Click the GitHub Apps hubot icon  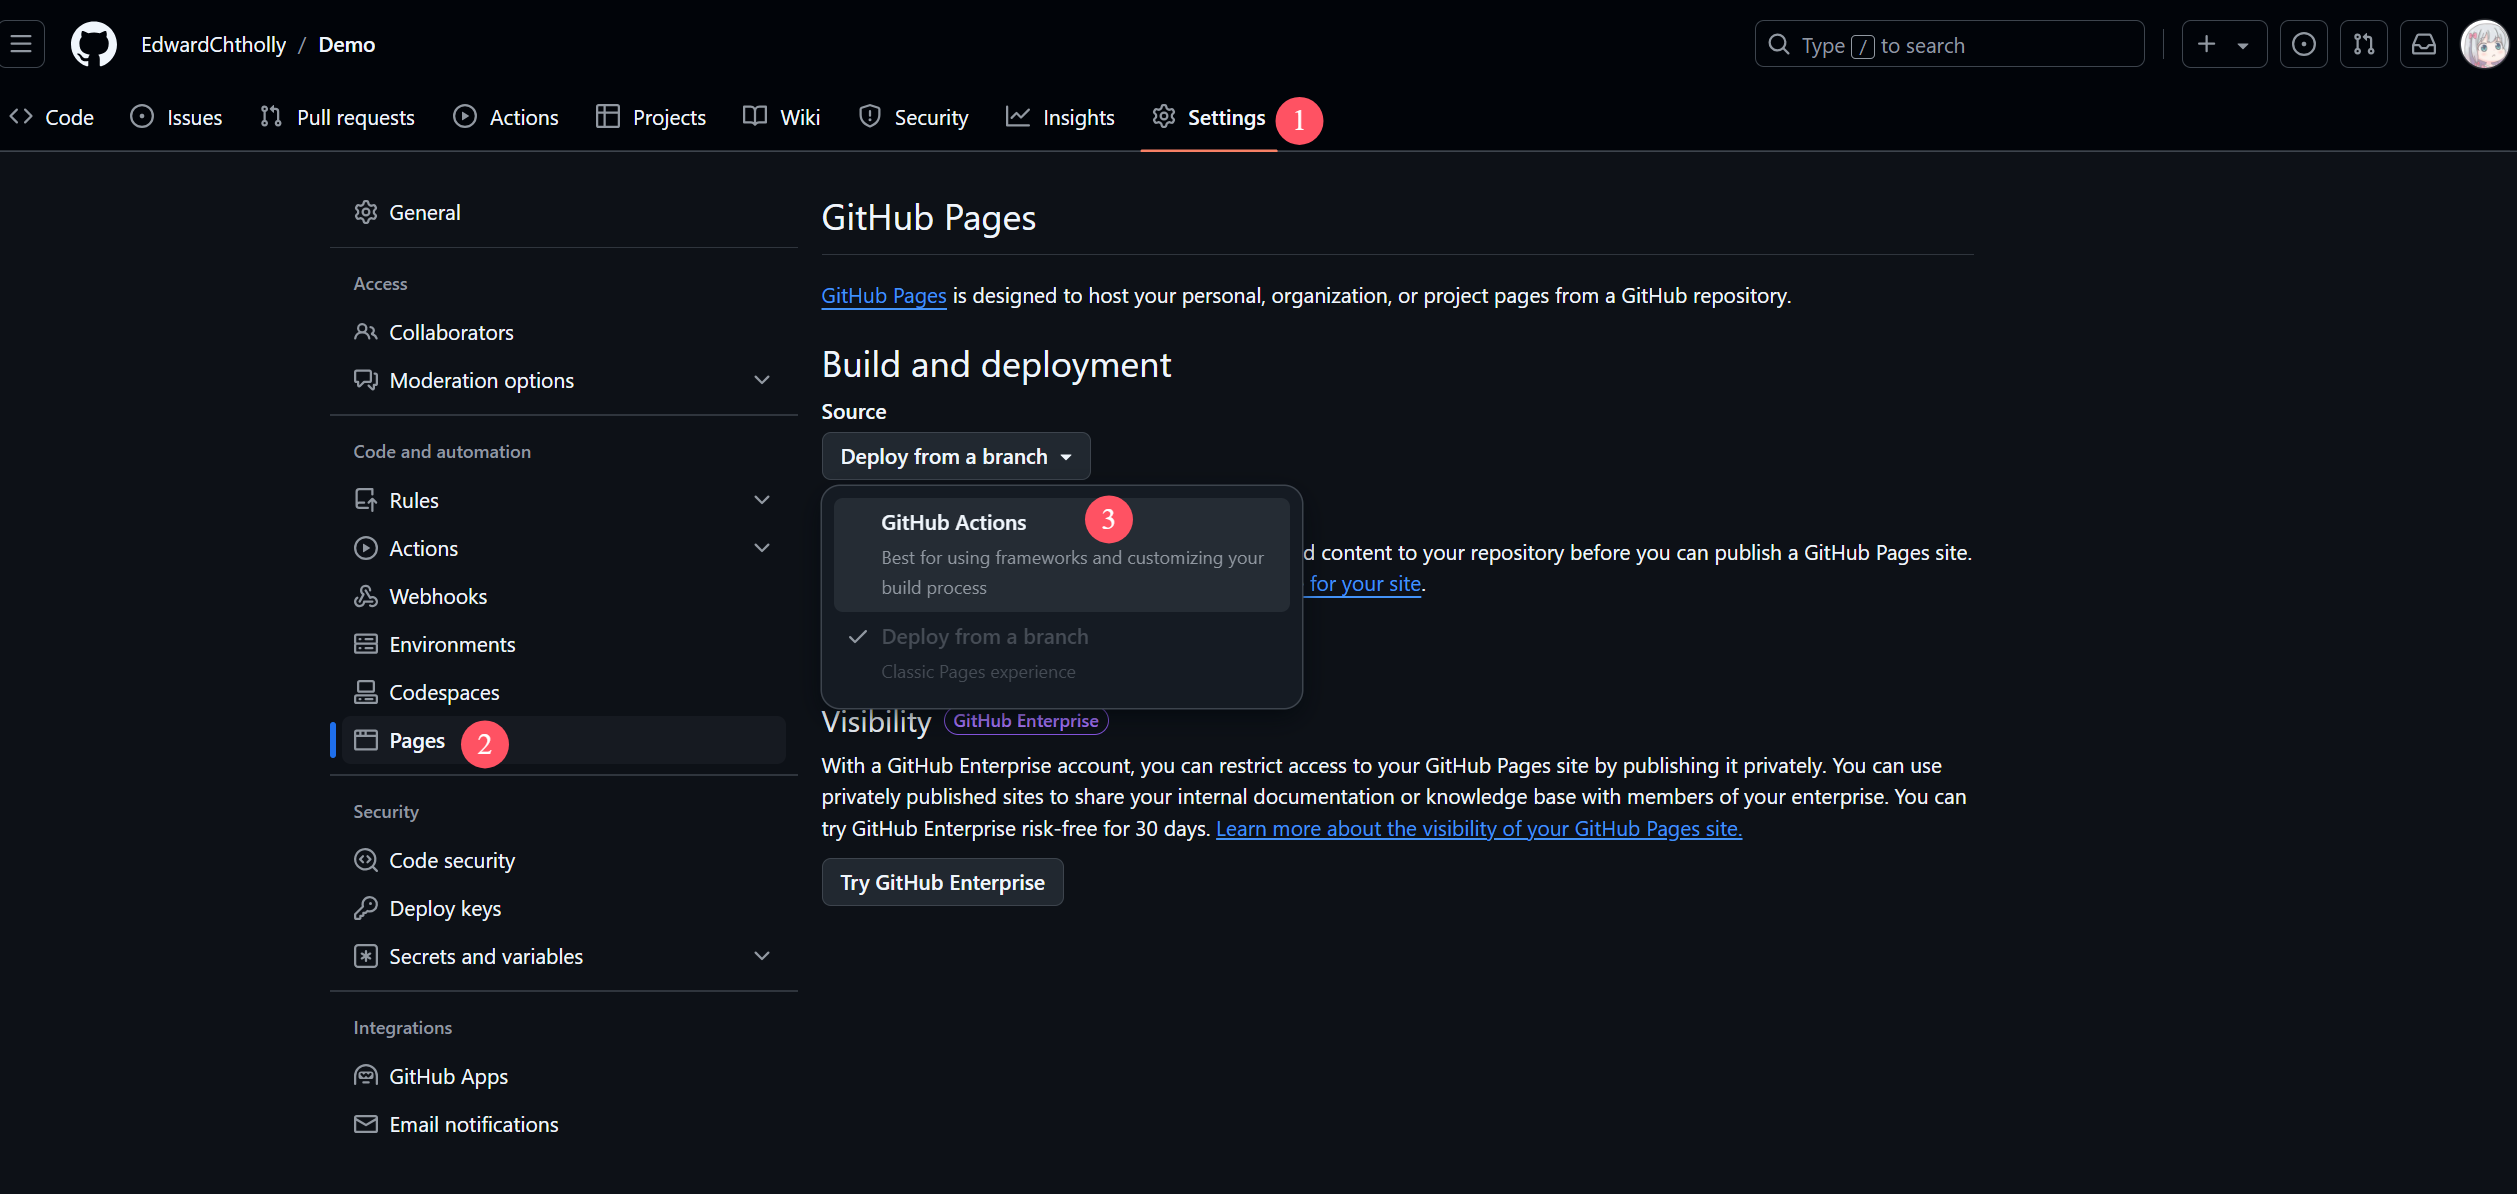[366, 1076]
